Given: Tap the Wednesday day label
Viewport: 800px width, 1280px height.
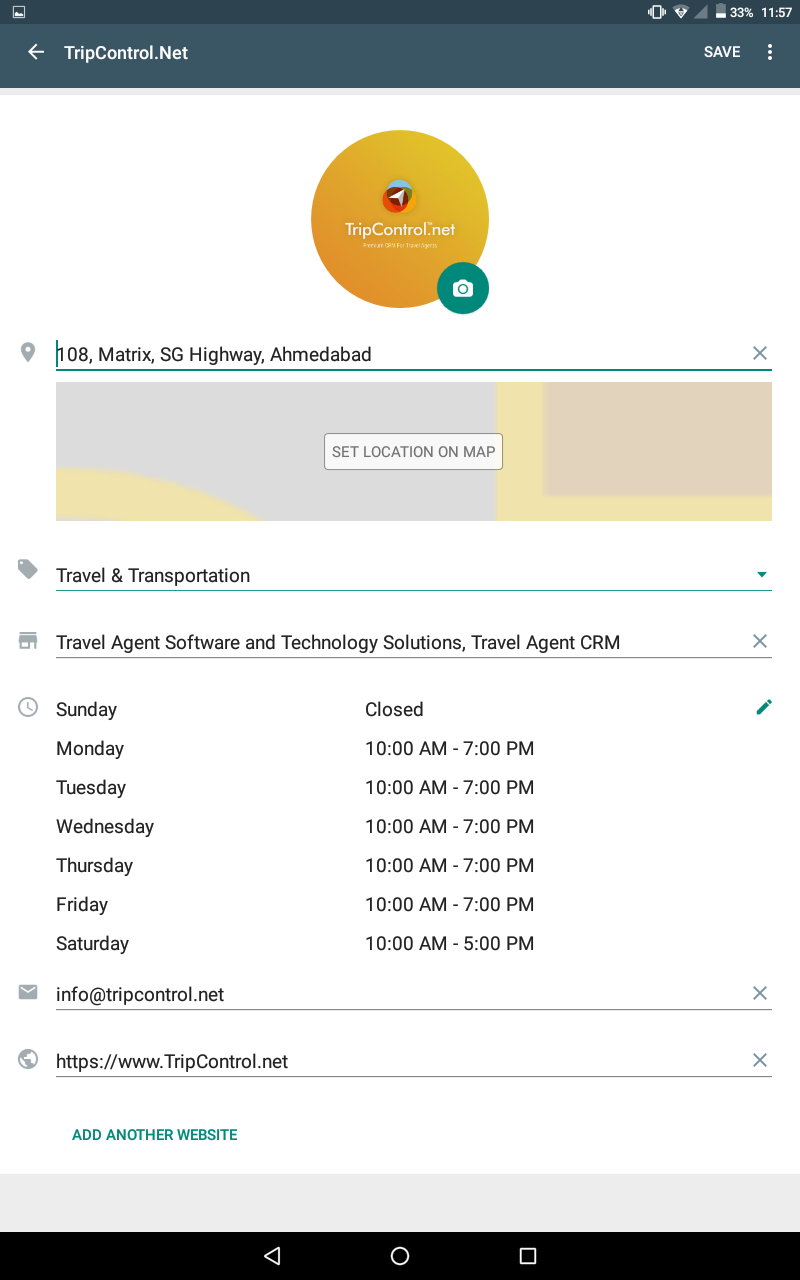Looking at the screenshot, I should pyautogui.click(x=105, y=826).
